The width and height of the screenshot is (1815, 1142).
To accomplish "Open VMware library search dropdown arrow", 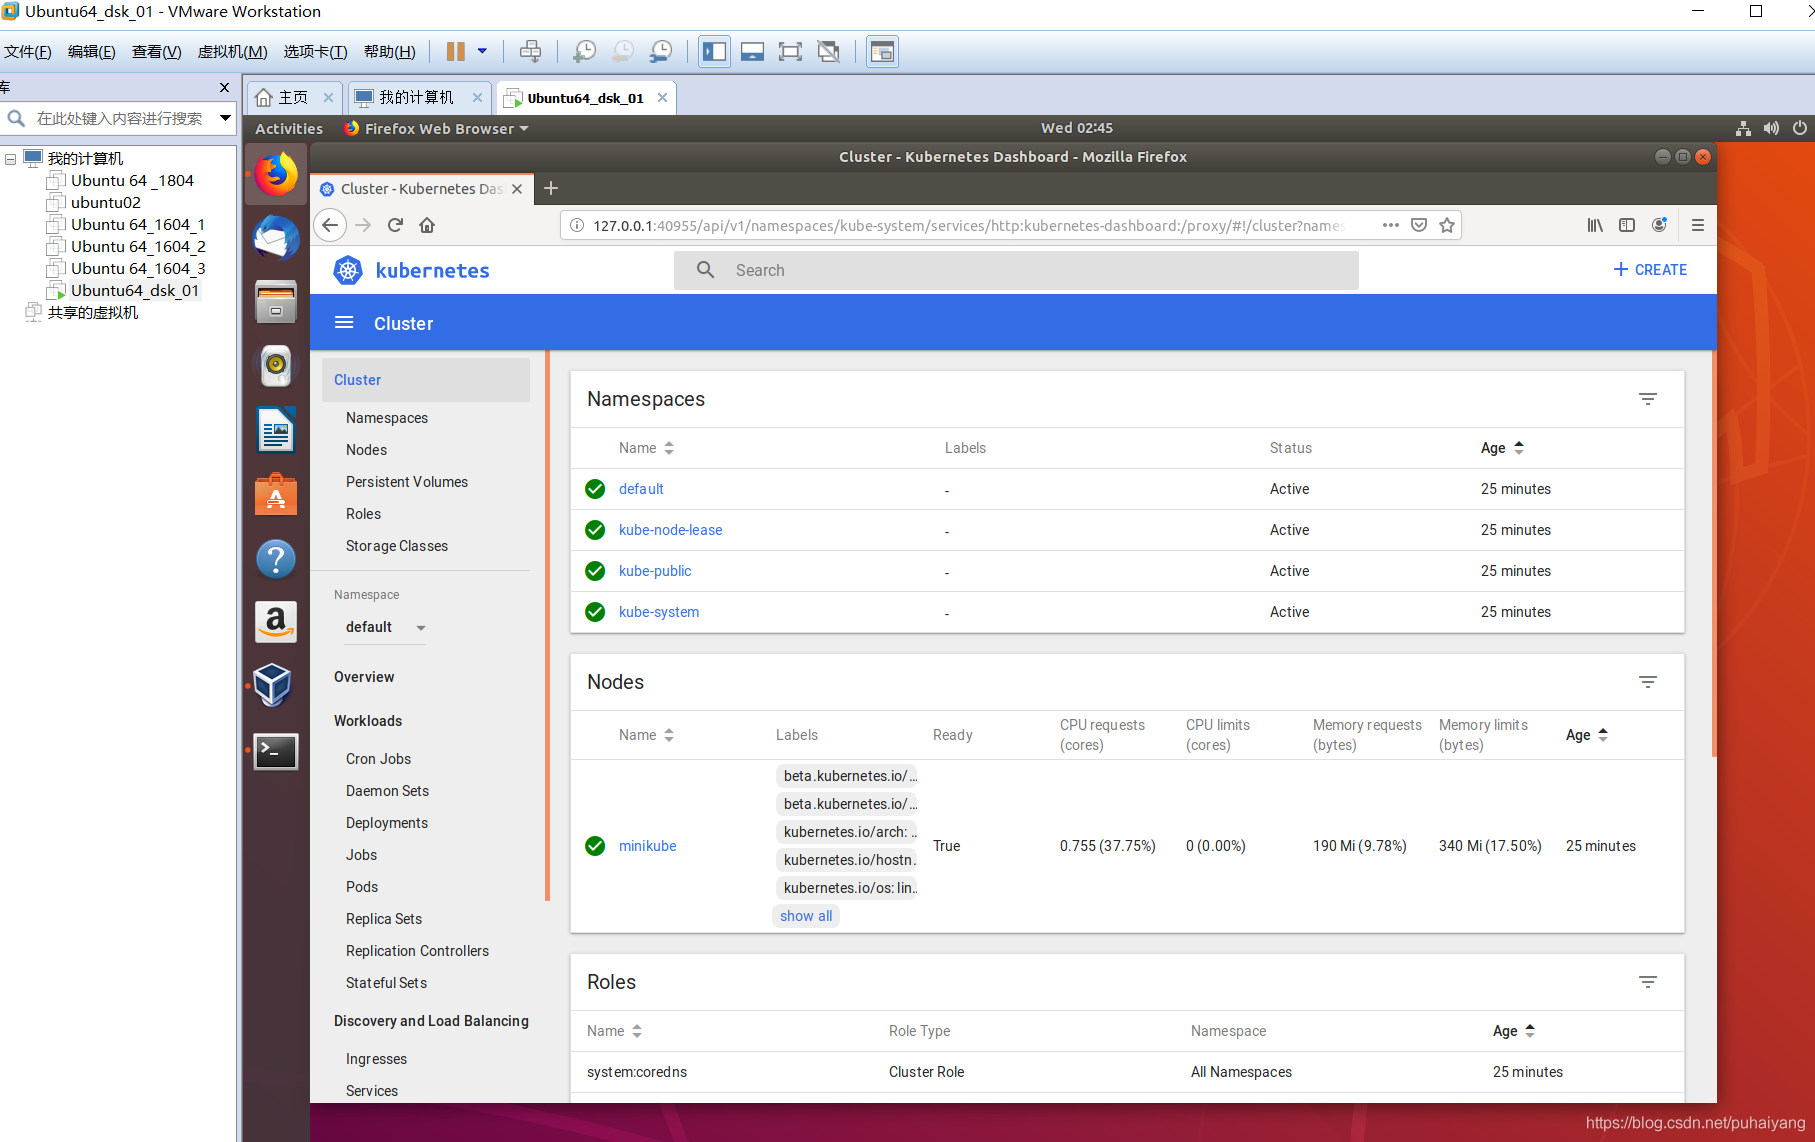I will click(225, 118).
